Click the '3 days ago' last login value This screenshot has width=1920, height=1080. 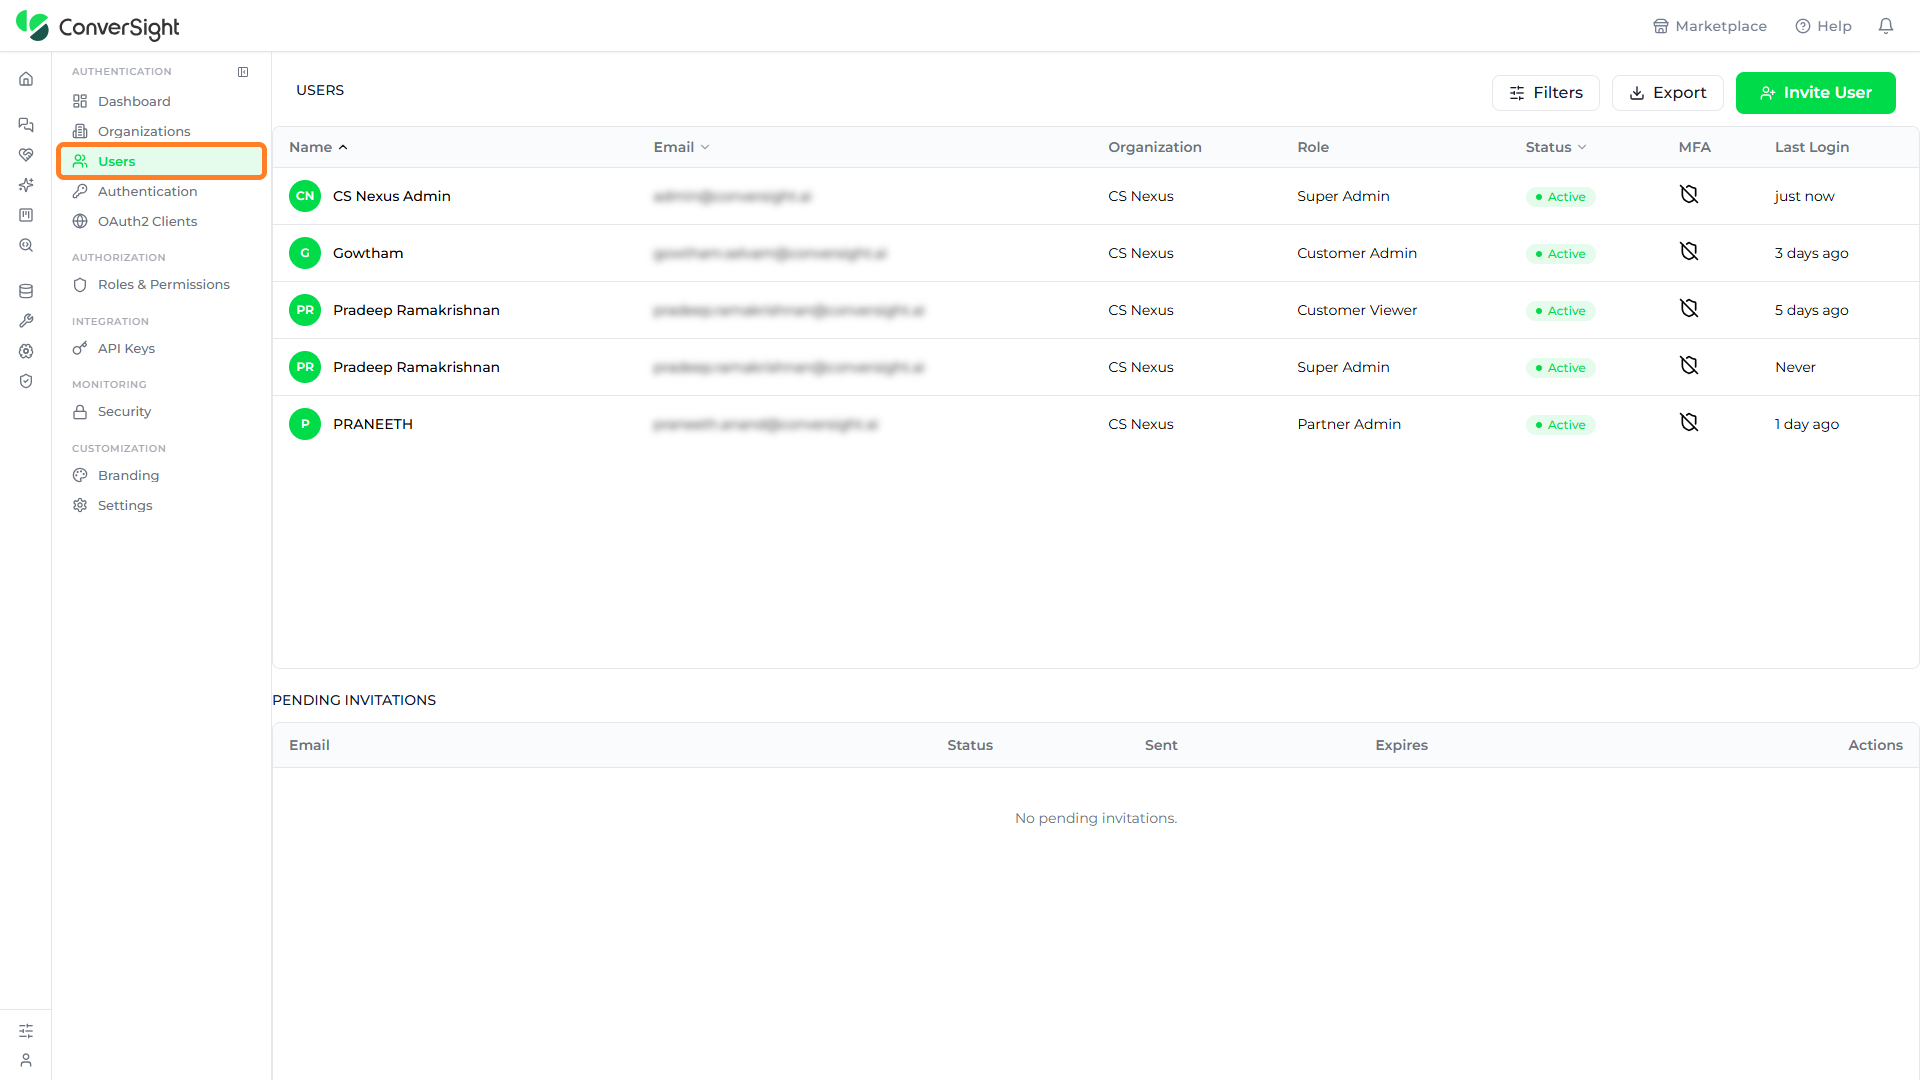[1812, 253]
